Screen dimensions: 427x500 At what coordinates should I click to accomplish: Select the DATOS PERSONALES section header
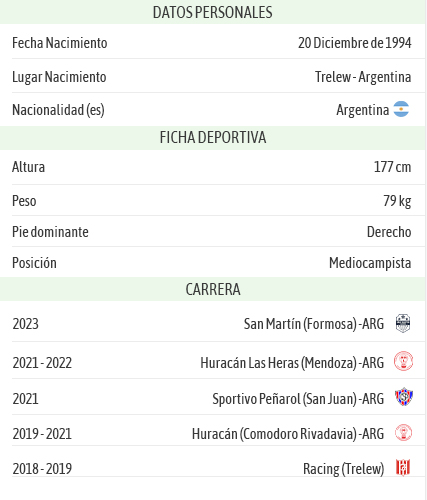click(x=213, y=12)
